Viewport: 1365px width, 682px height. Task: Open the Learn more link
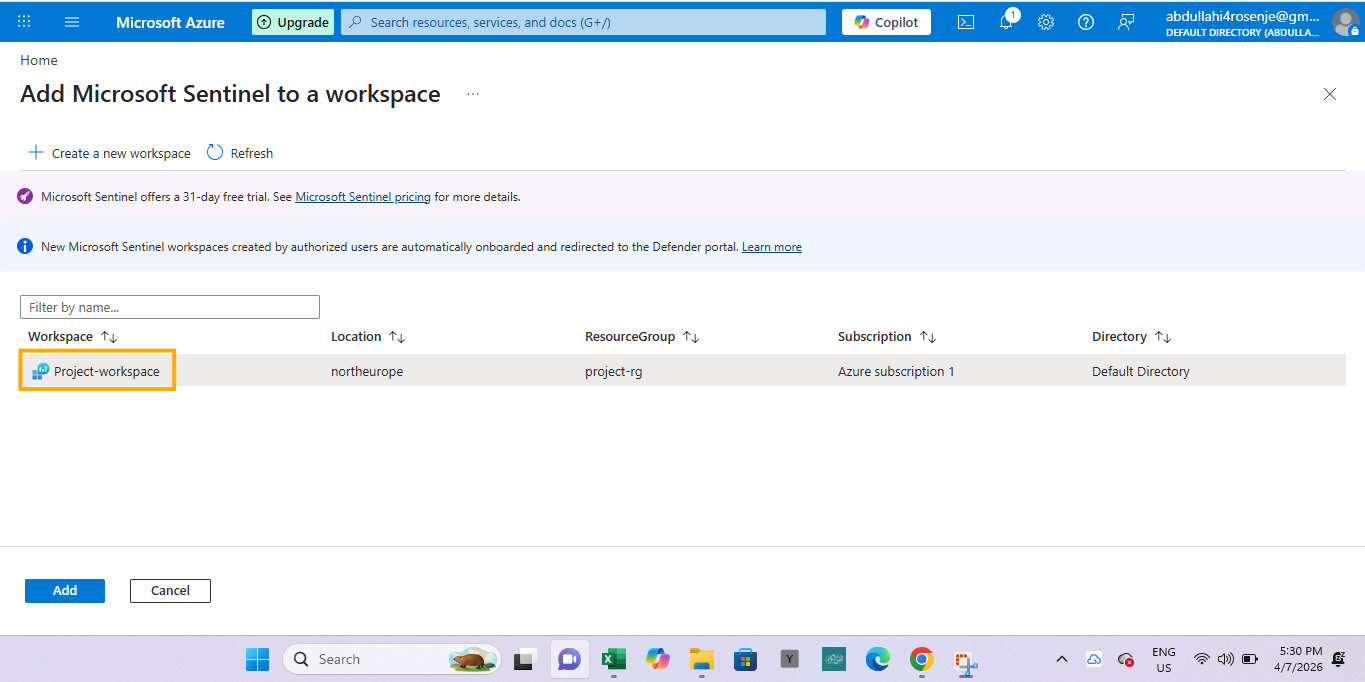[771, 247]
